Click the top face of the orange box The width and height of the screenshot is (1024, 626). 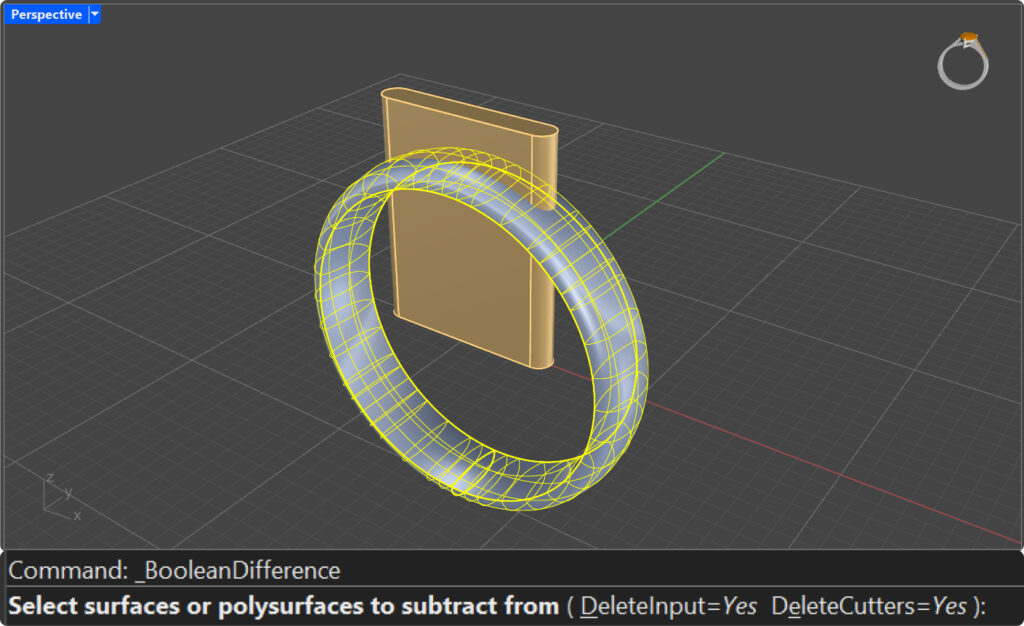tap(468, 111)
